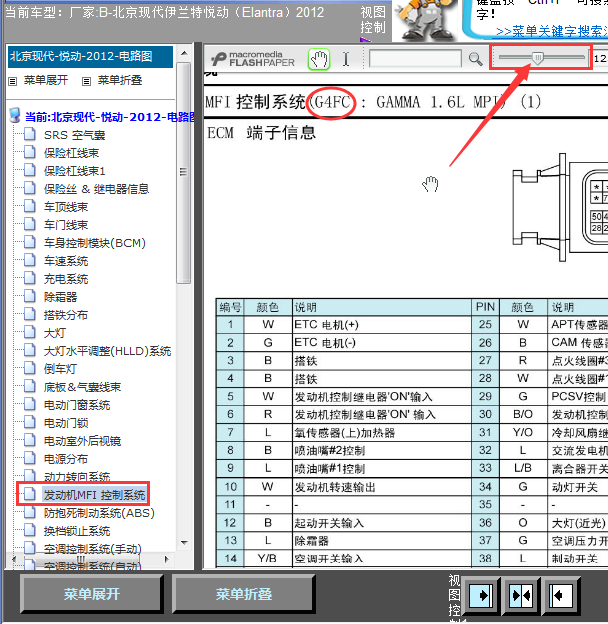Screen dimensions: 608x624
Task: Click table cell ETC 电机(+)
Action: [x=382, y=325]
